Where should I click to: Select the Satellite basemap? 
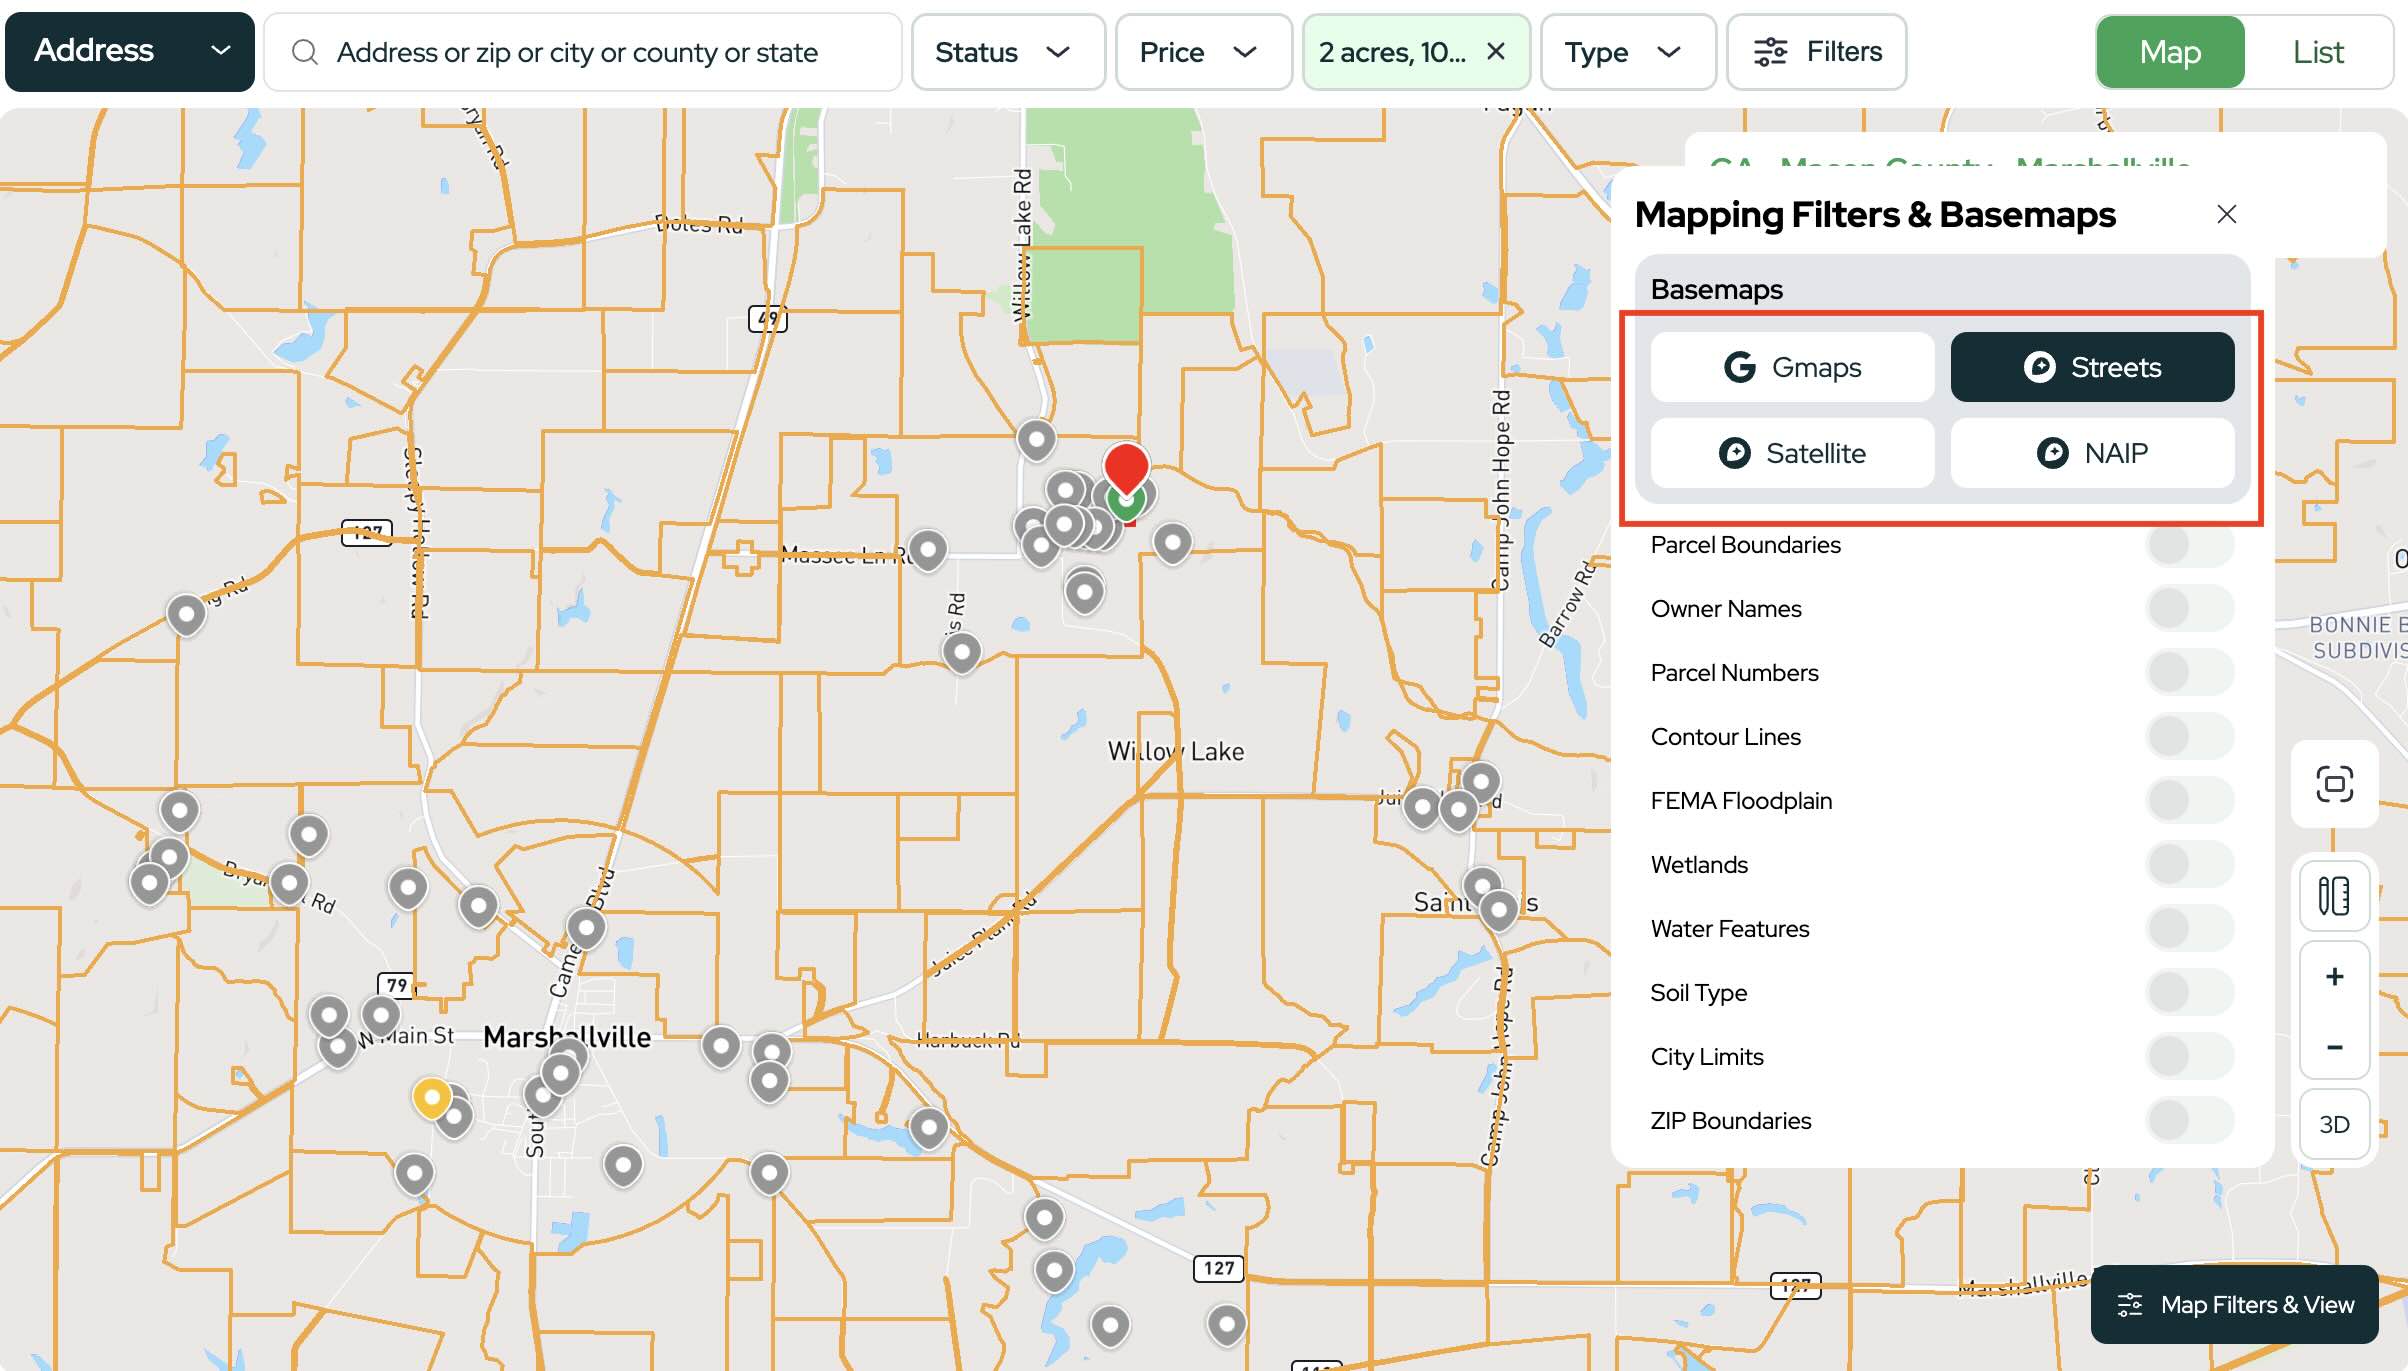(x=1792, y=453)
